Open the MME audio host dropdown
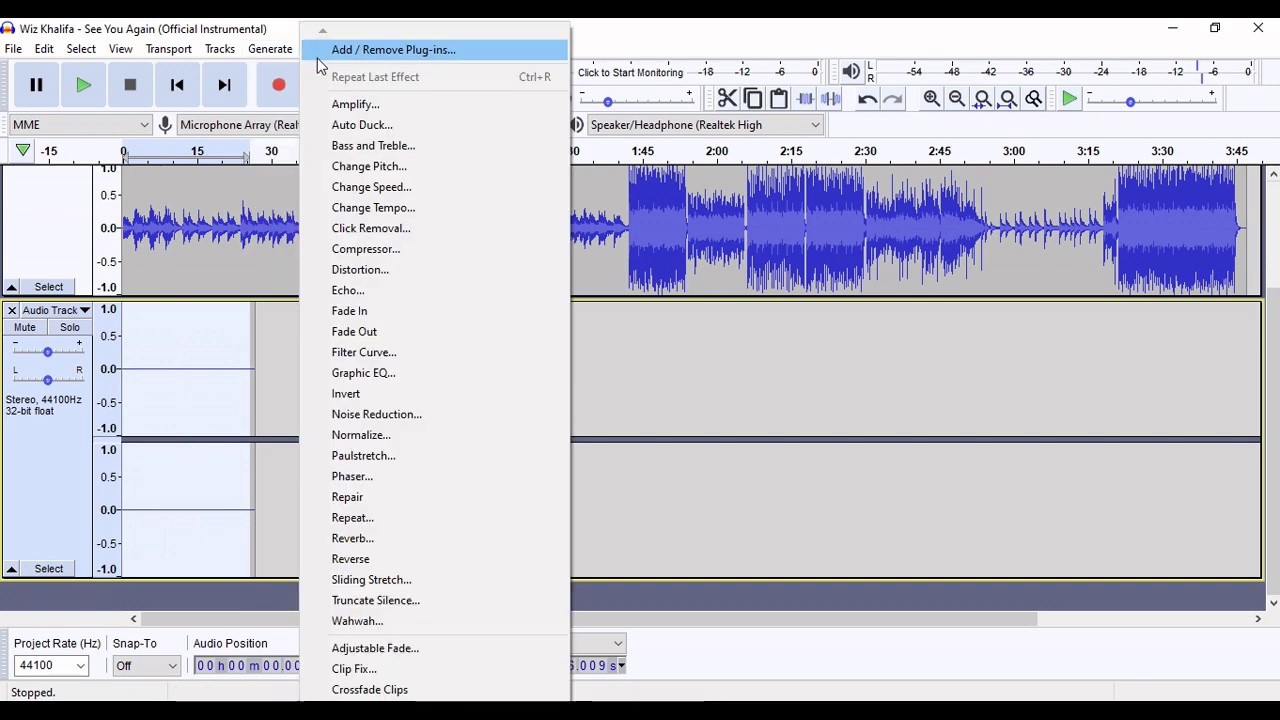1280x720 pixels. click(80, 125)
